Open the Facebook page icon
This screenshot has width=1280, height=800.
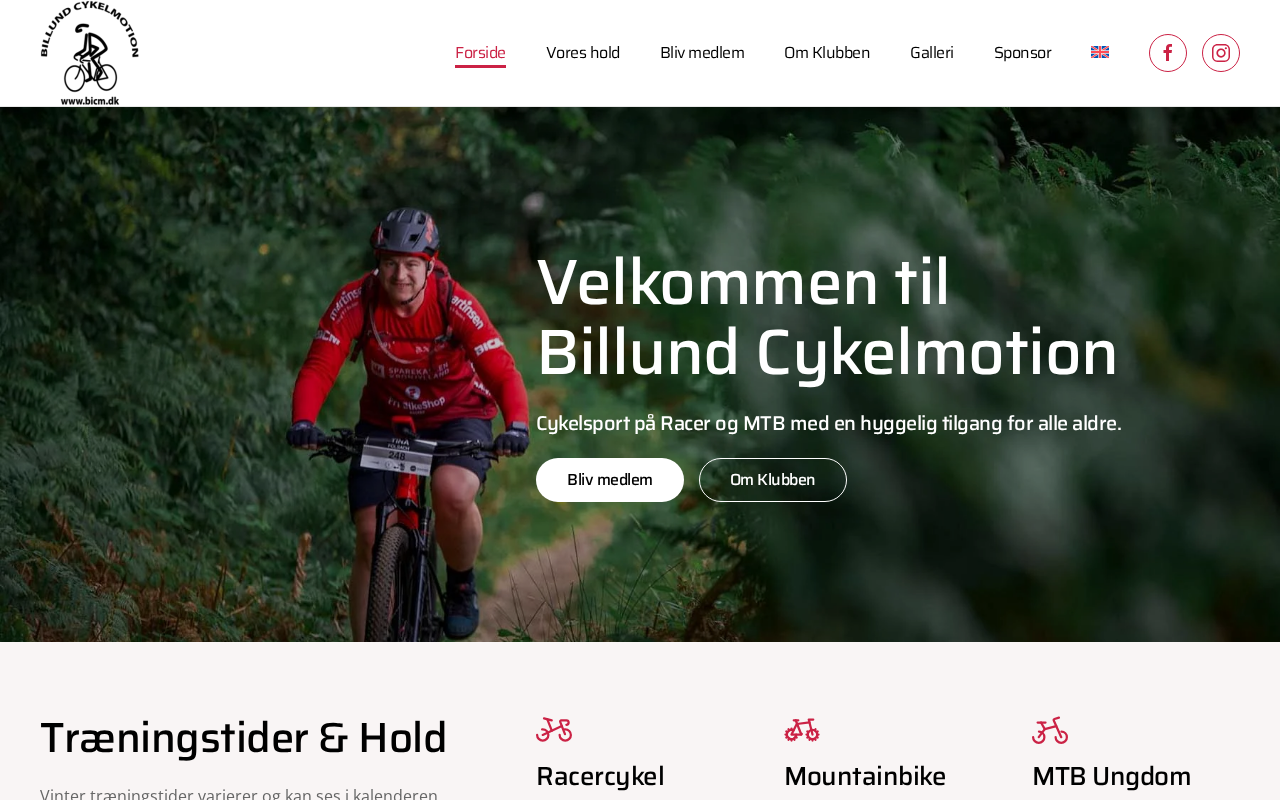click(1167, 53)
